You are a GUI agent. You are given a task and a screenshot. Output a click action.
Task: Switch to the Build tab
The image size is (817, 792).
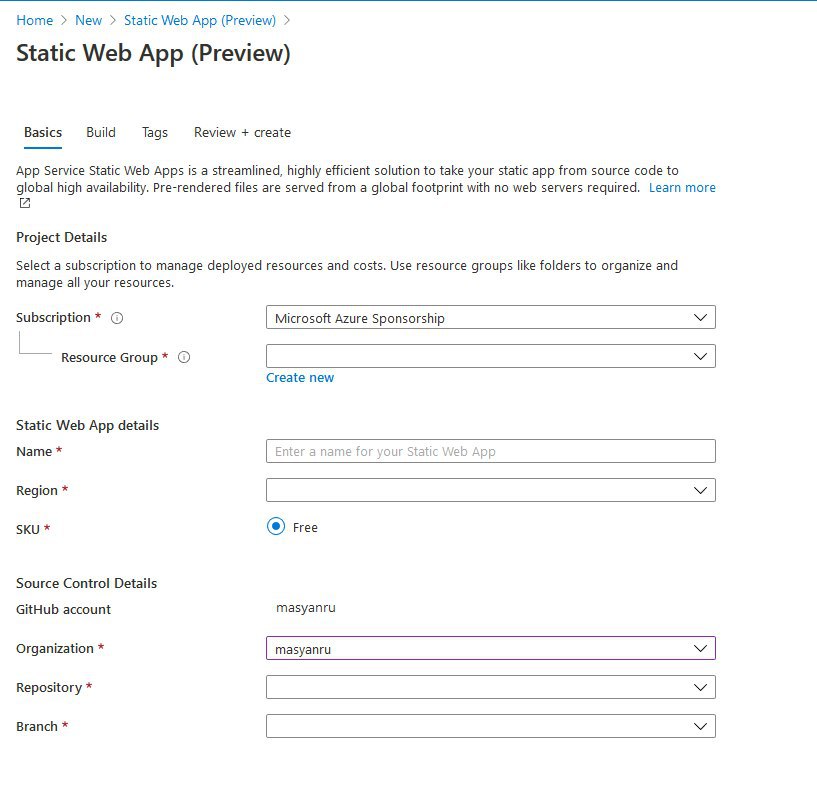(101, 132)
